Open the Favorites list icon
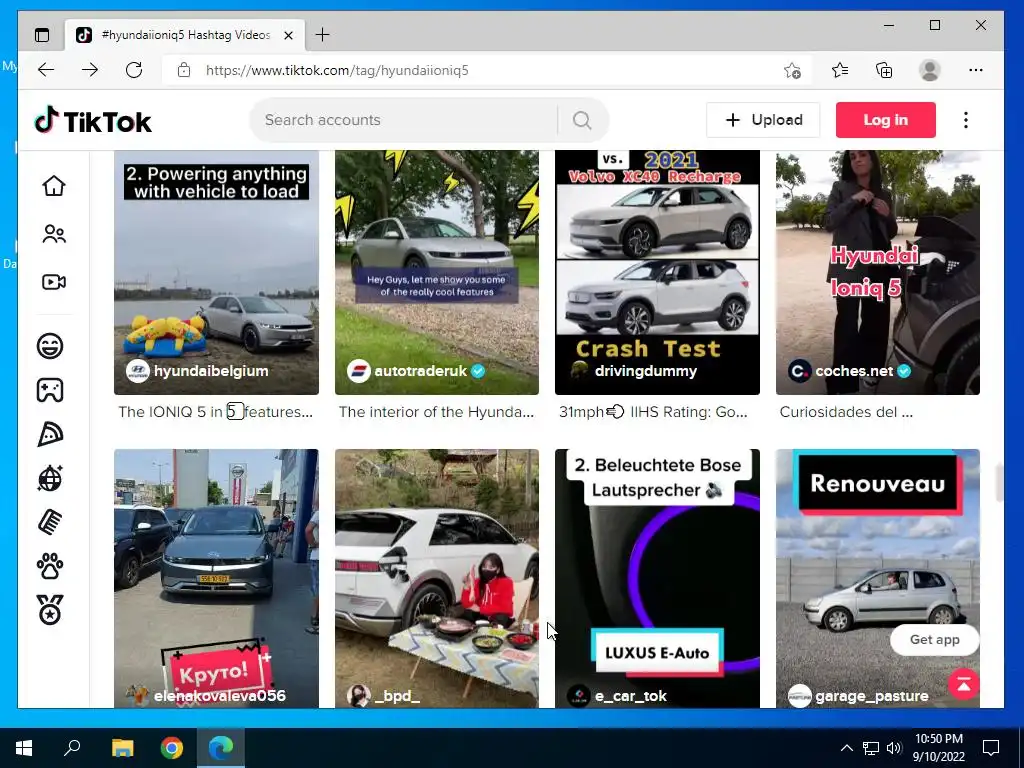 [x=840, y=70]
